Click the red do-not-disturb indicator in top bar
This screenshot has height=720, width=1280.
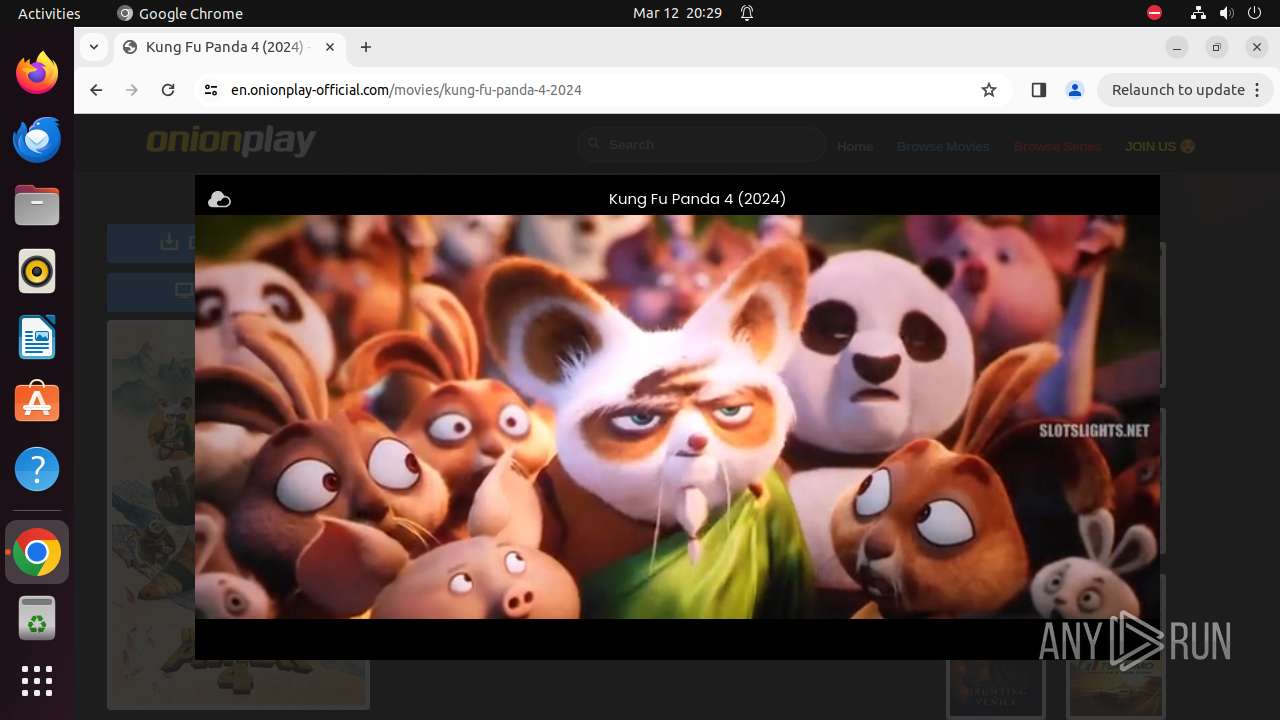pos(1154,13)
